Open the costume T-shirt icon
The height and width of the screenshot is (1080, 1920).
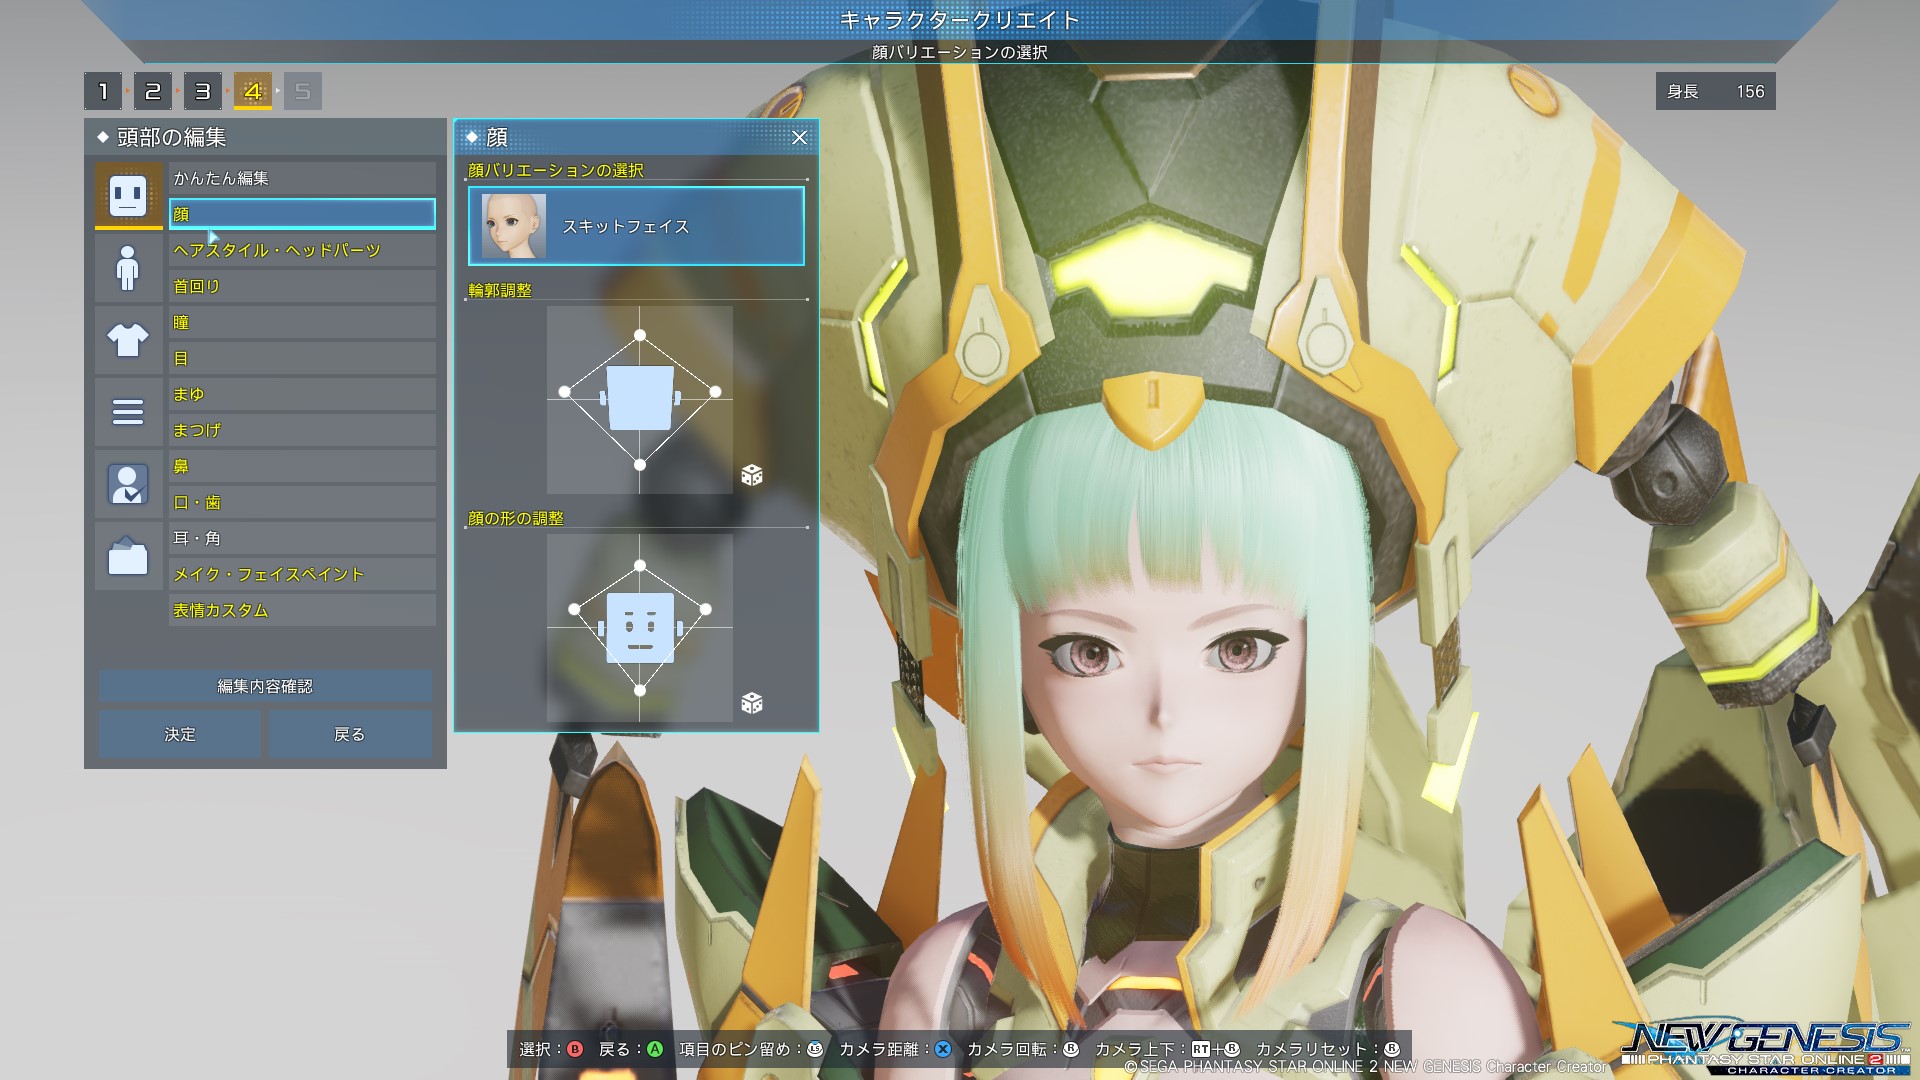point(128,340)
